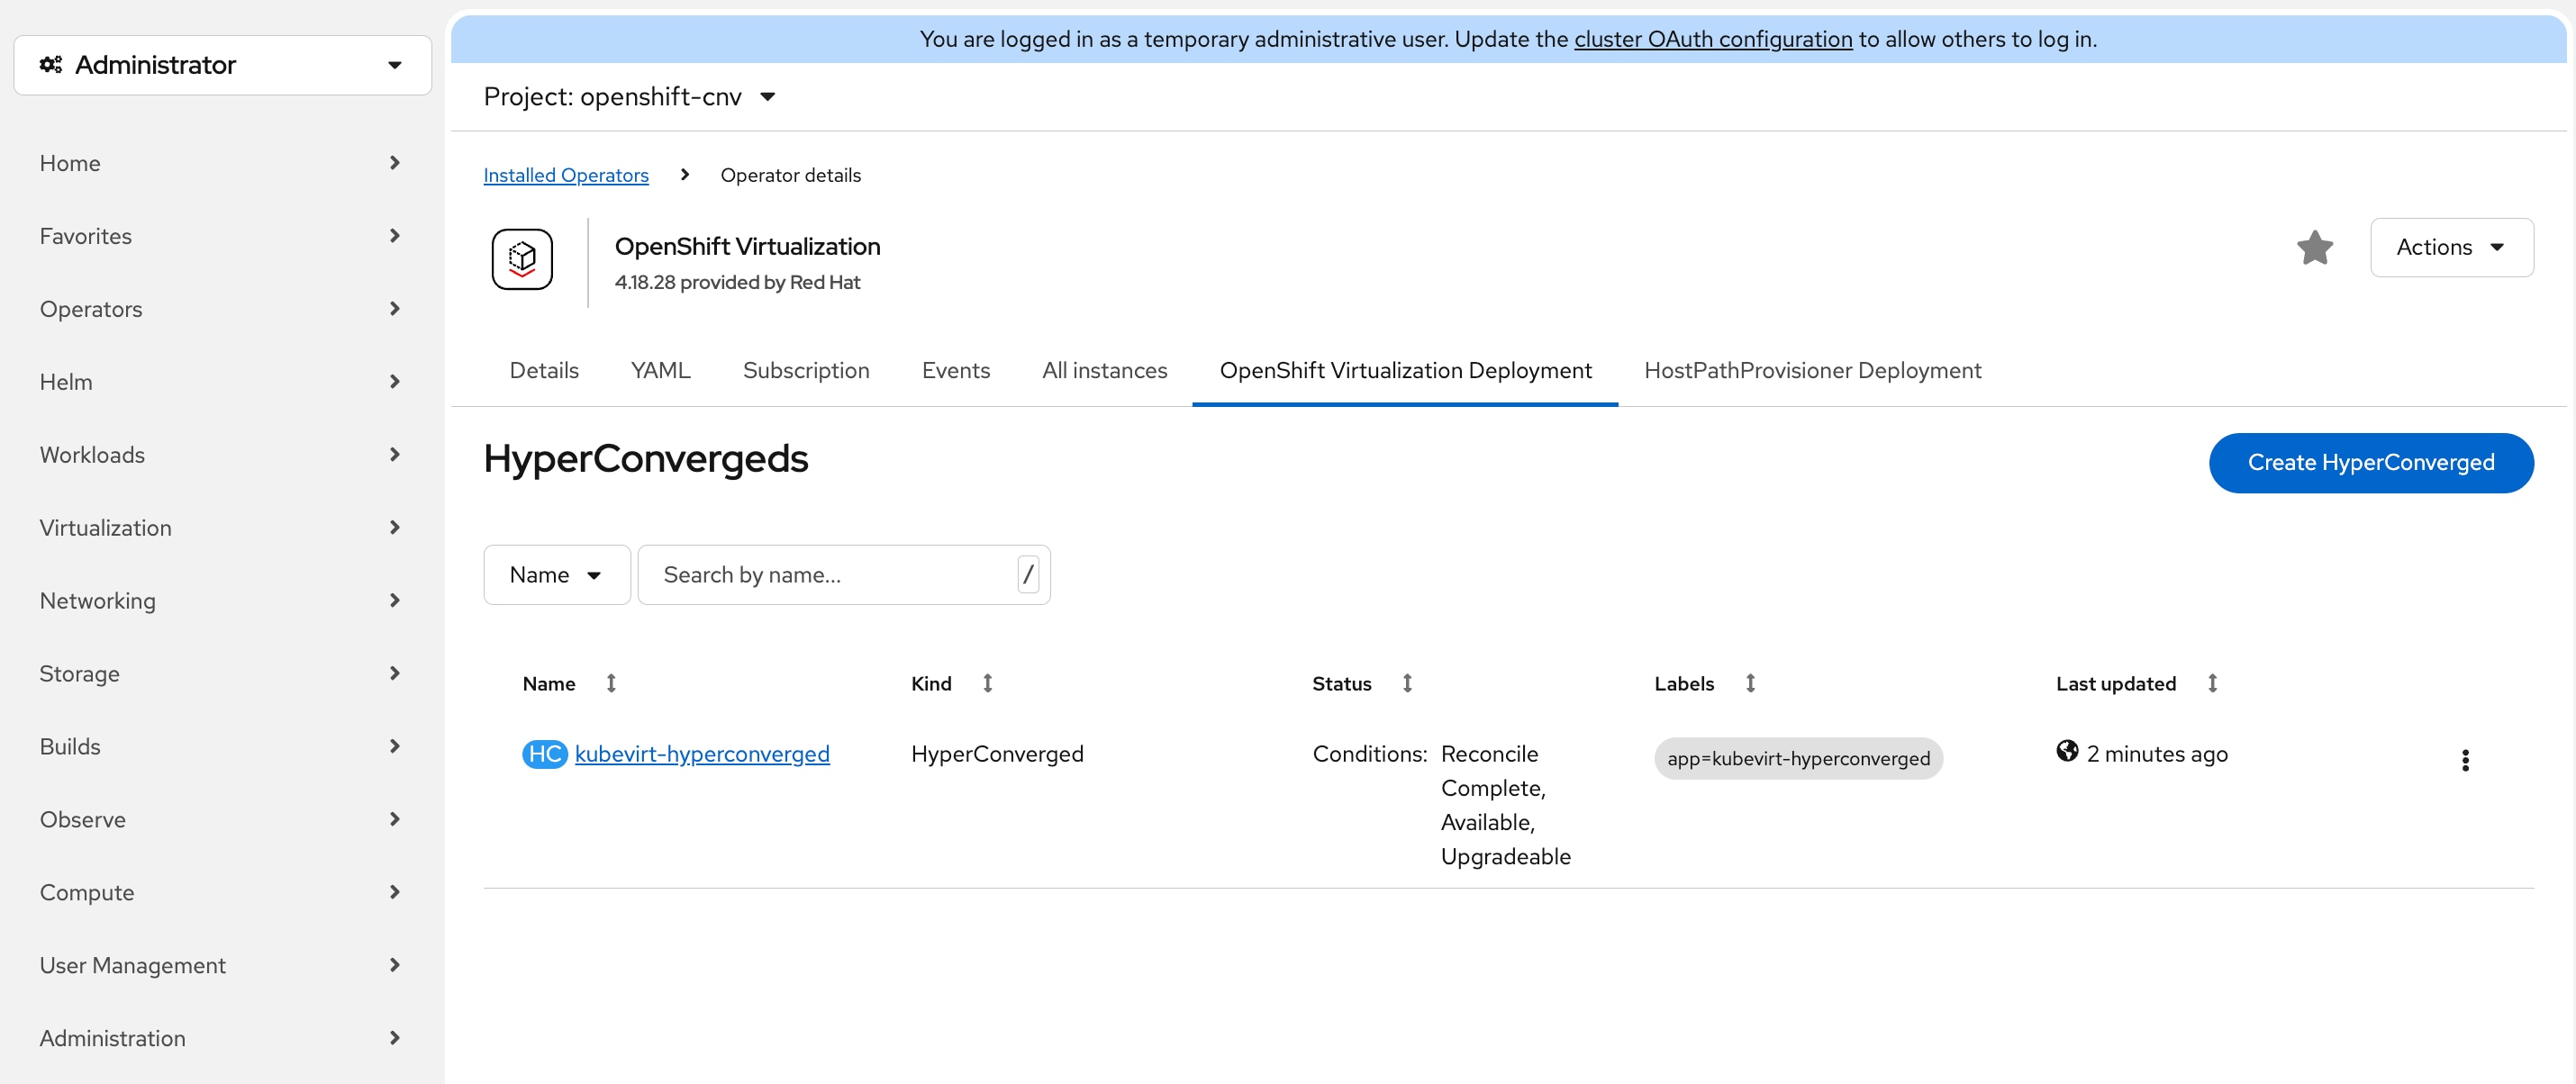This screenshot has height=1084, width=2576.
Task: Switch to the Details tab
Action: tap(544, 371)
